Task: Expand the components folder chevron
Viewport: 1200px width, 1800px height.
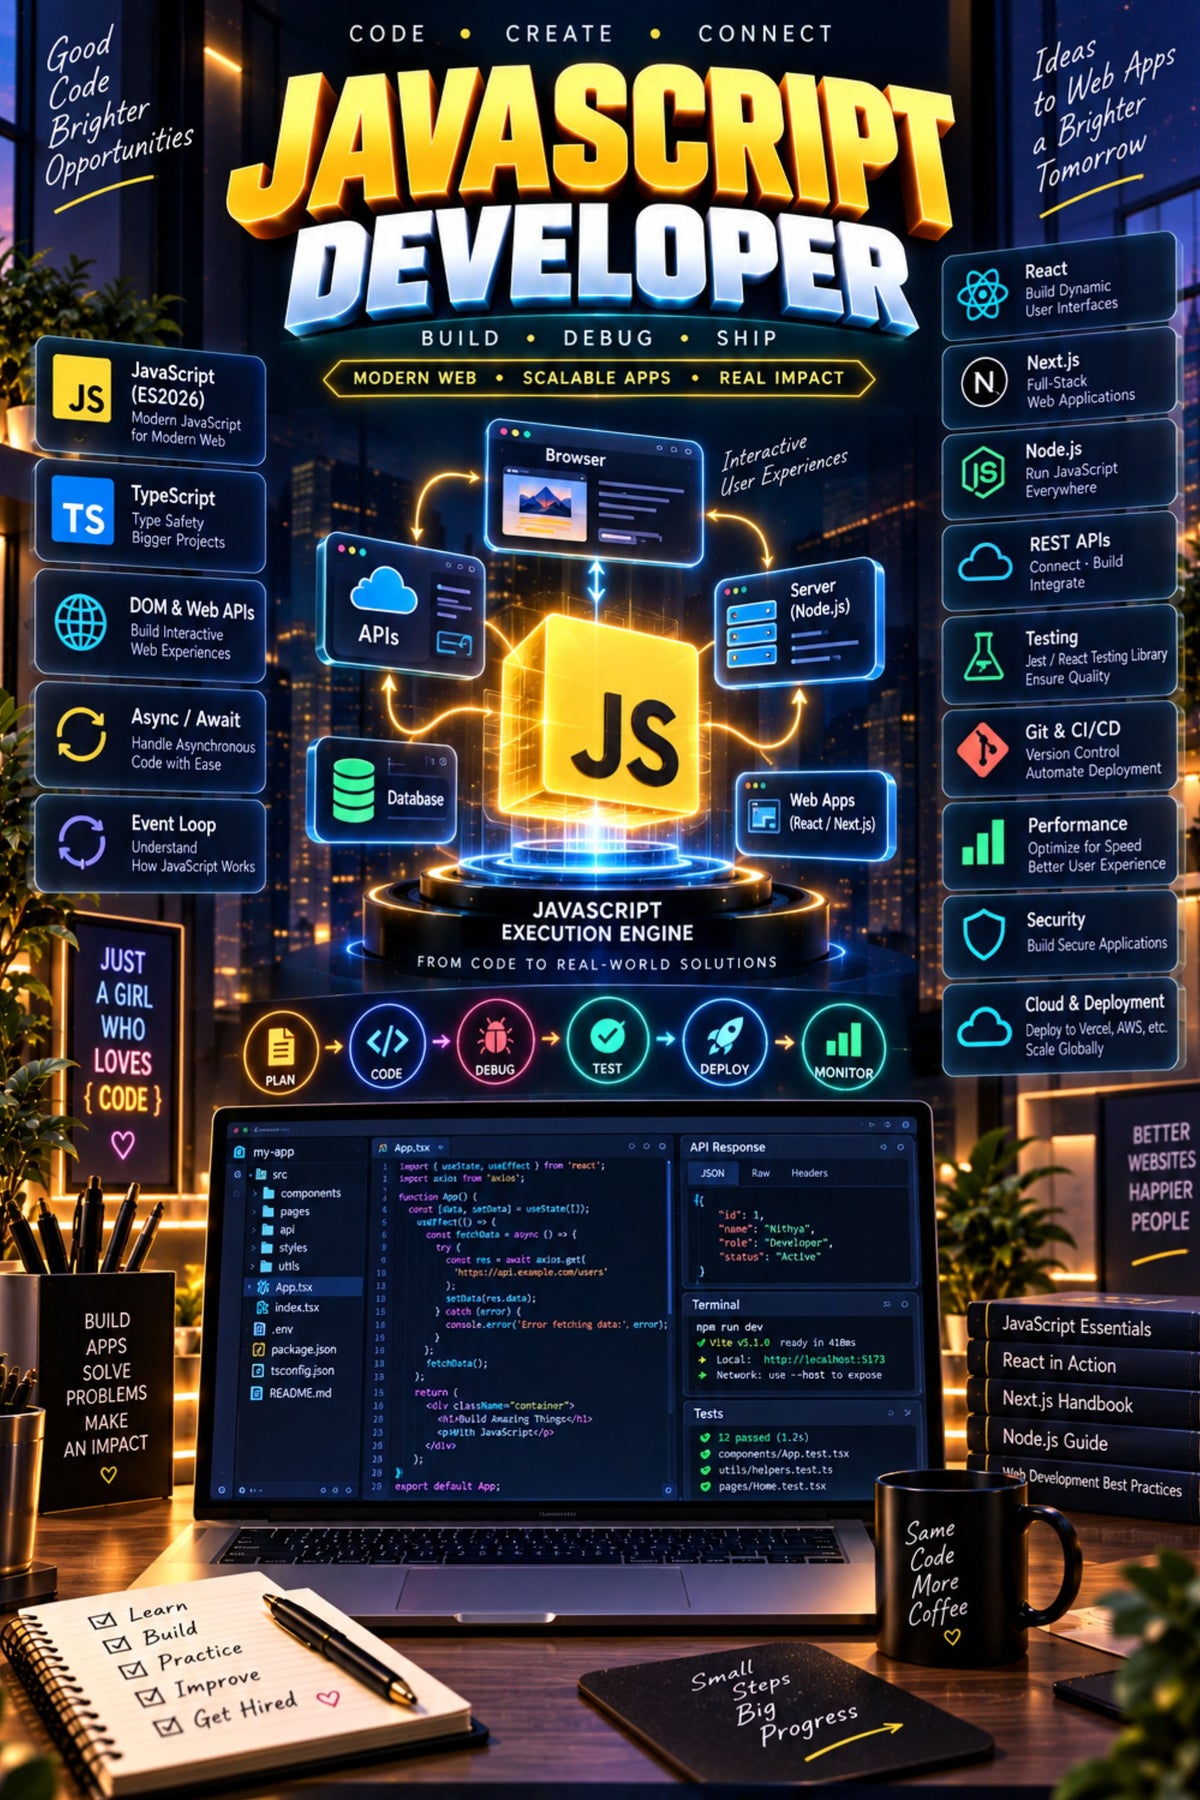Action: [255, 1193]
